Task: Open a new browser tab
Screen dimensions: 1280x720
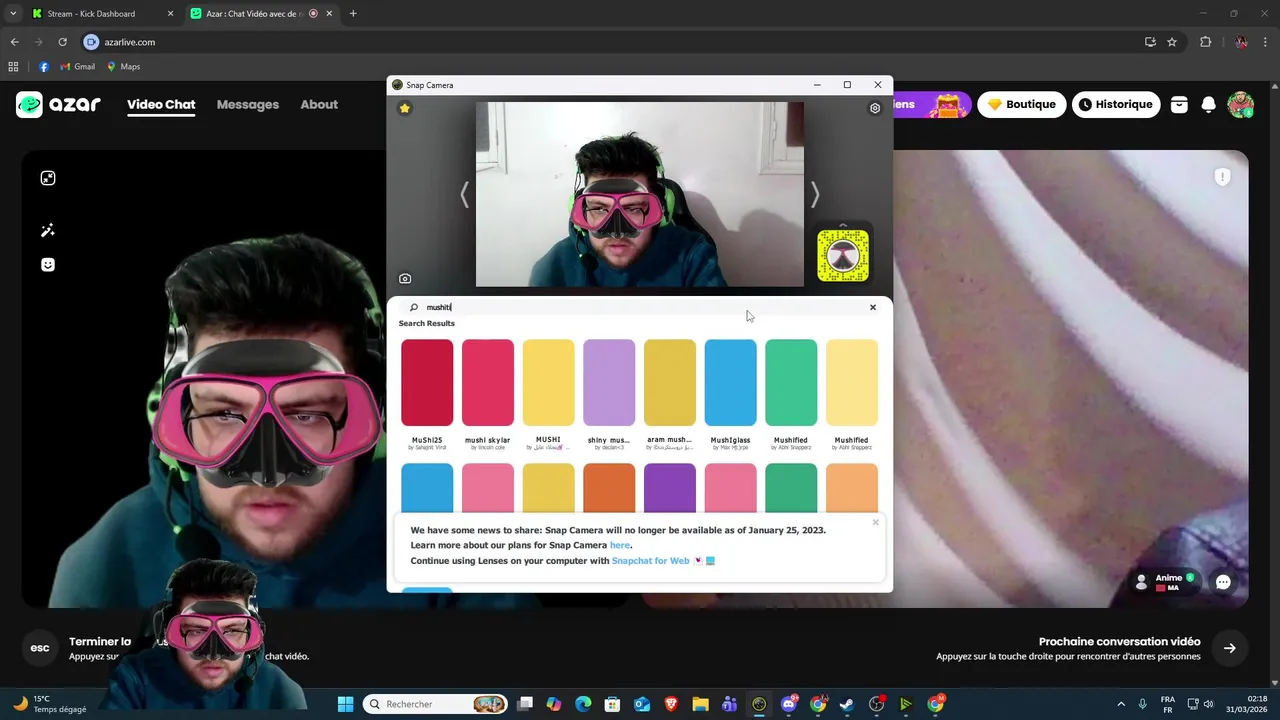Action: pyautogui.click(x=353, y=14)
